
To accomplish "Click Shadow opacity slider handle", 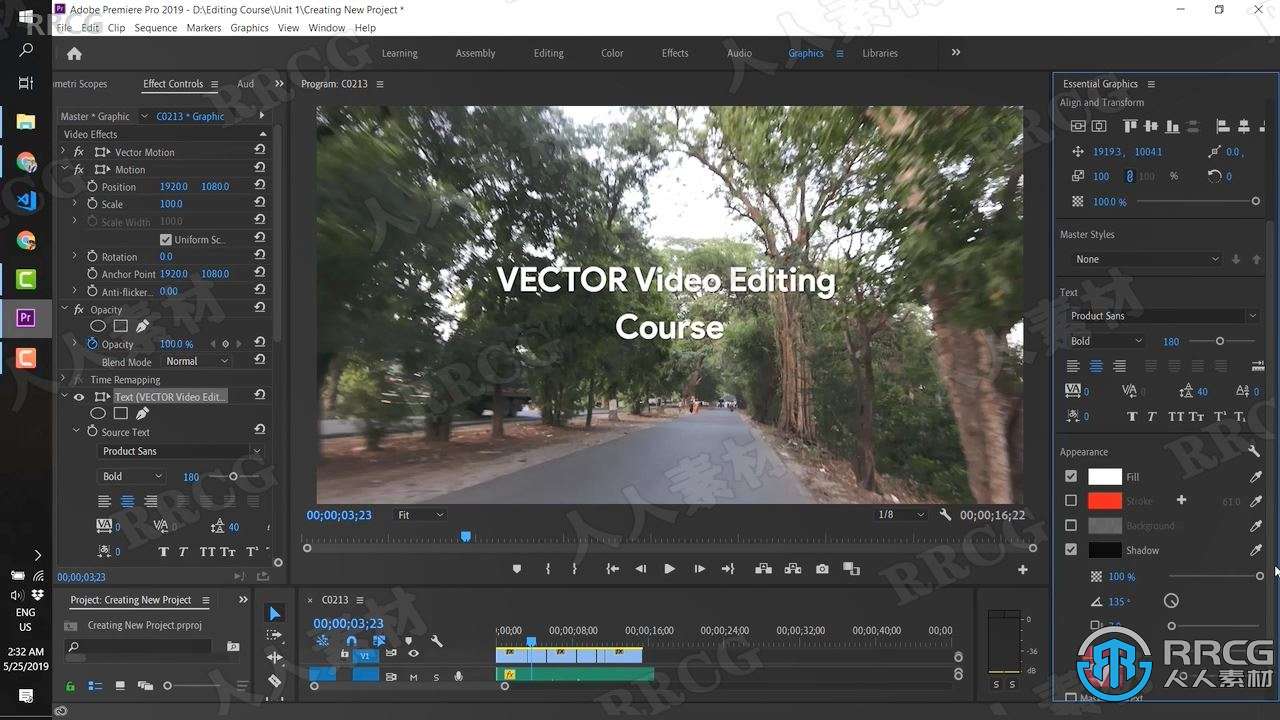I will point(1260,576).
